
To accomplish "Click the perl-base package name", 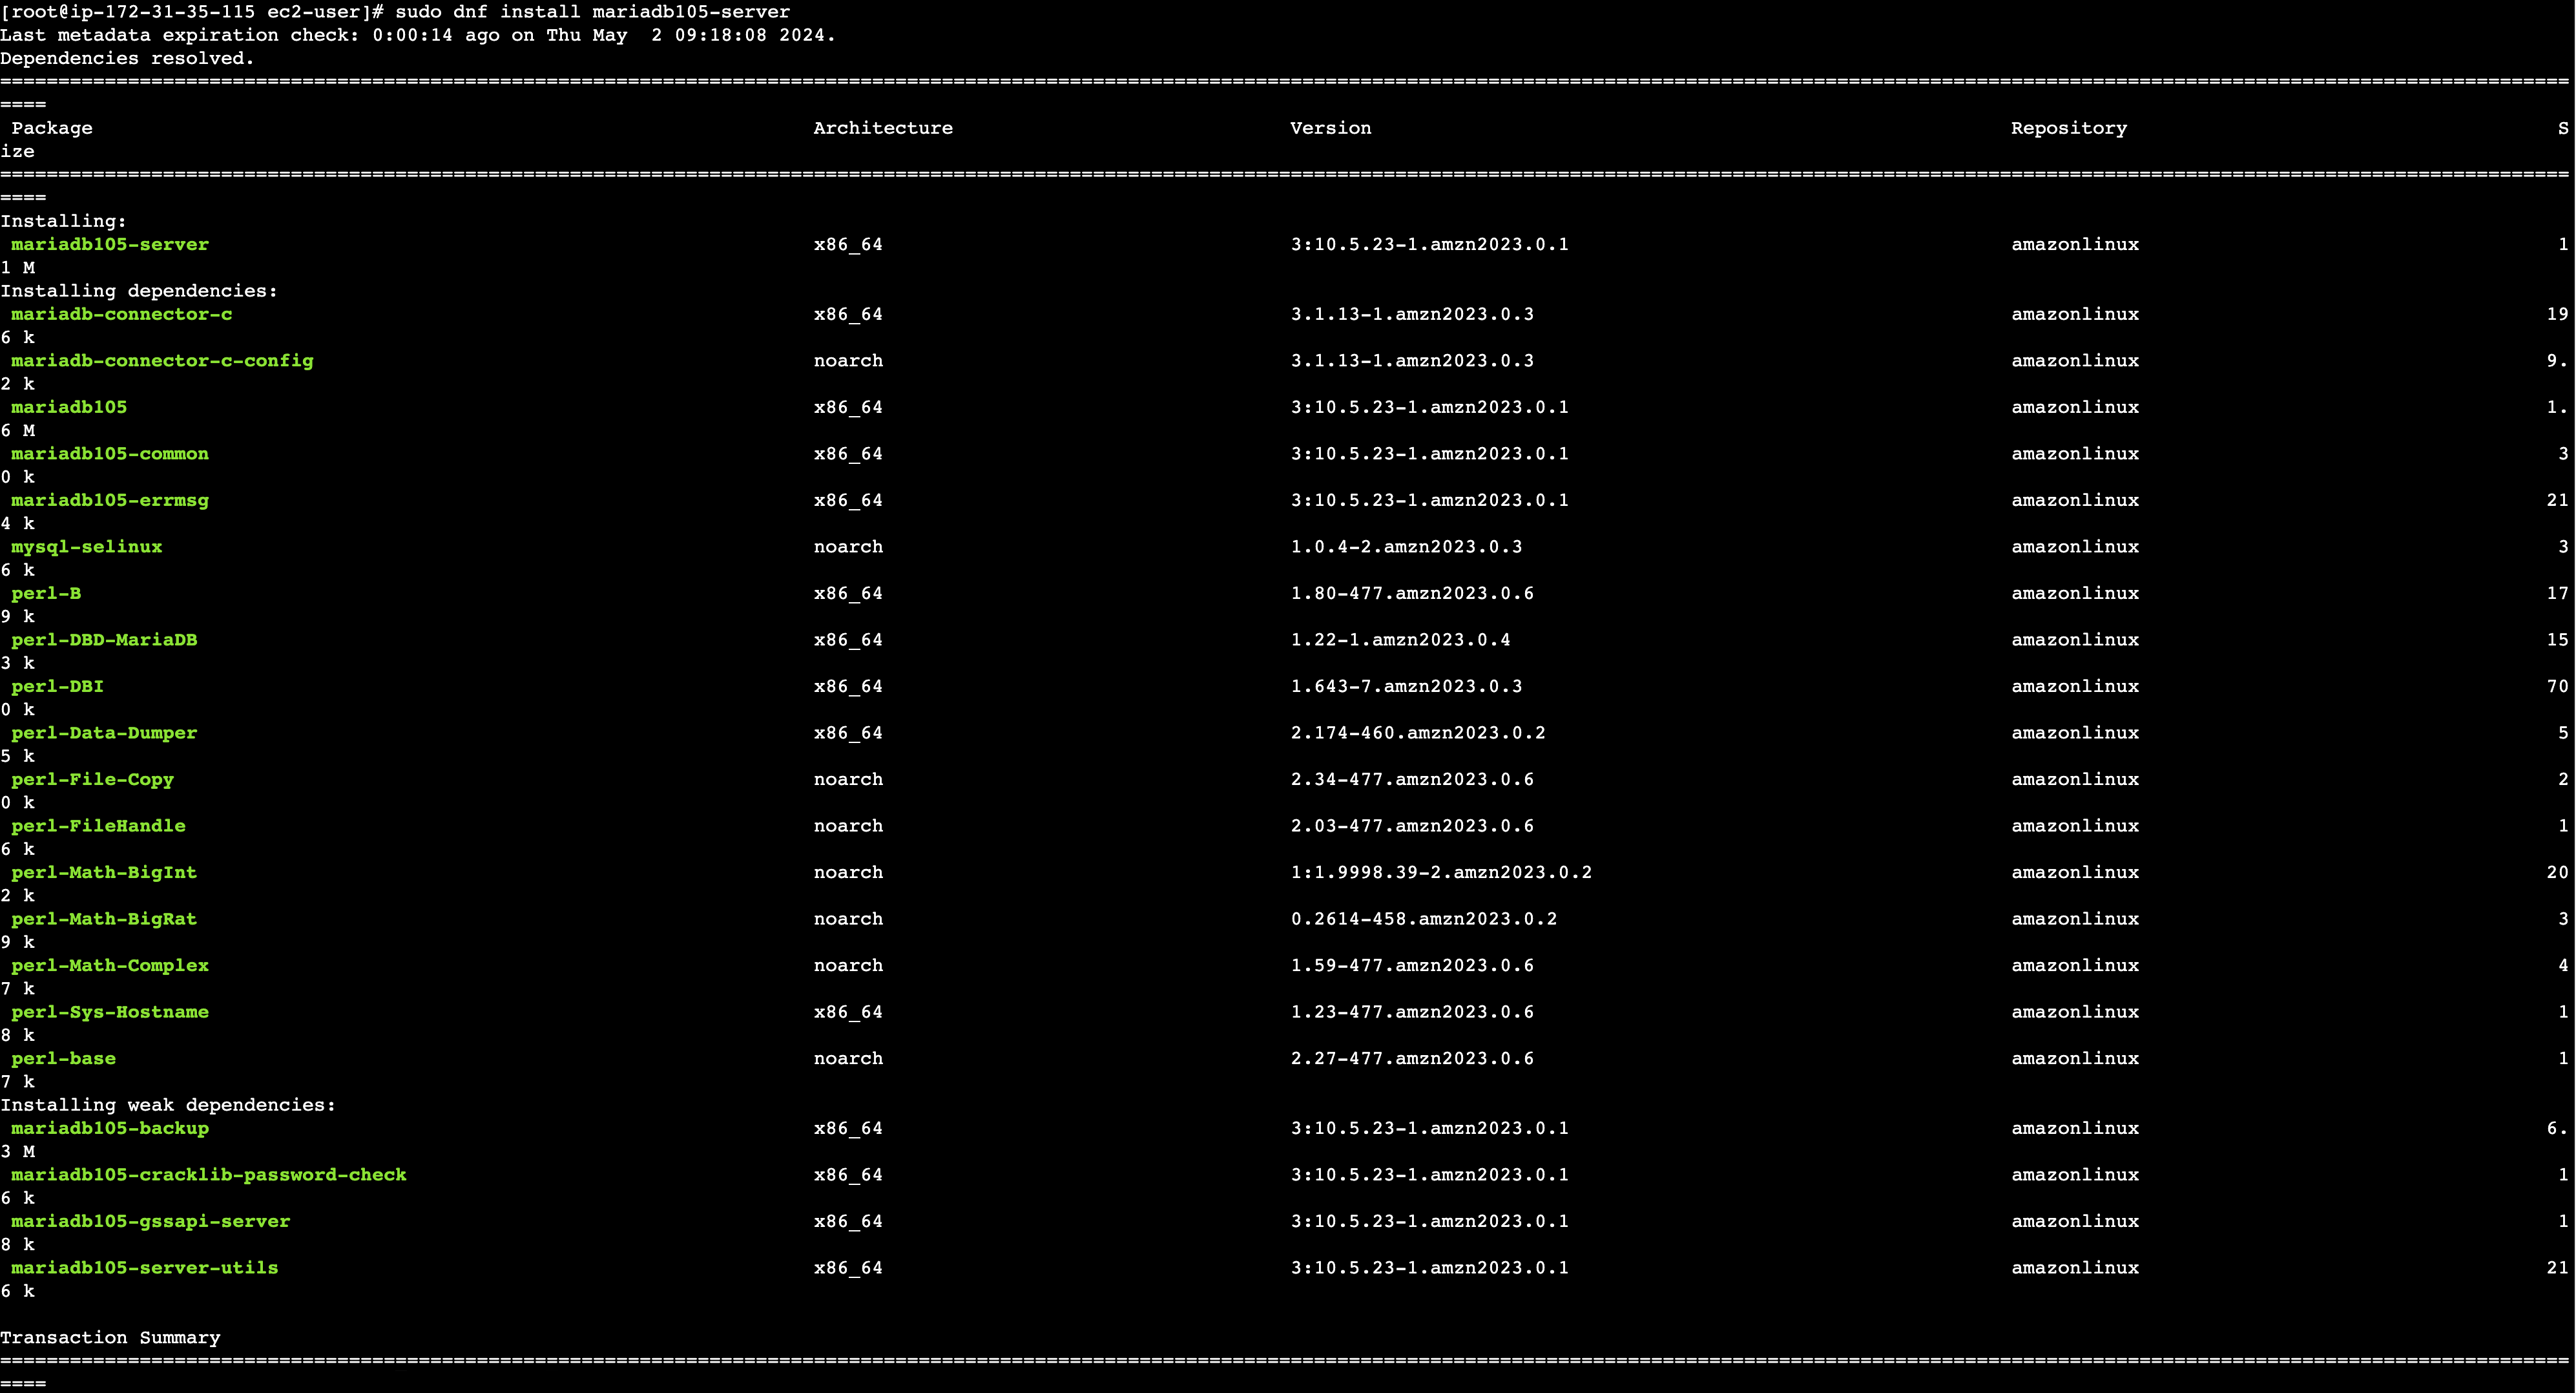I will point(63,1058).
